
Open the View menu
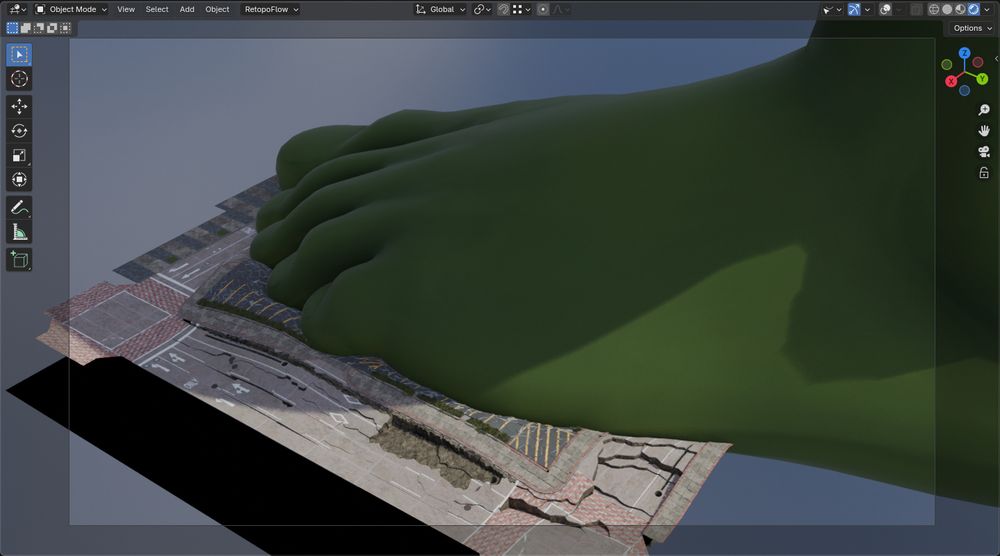tap(126, 10)
